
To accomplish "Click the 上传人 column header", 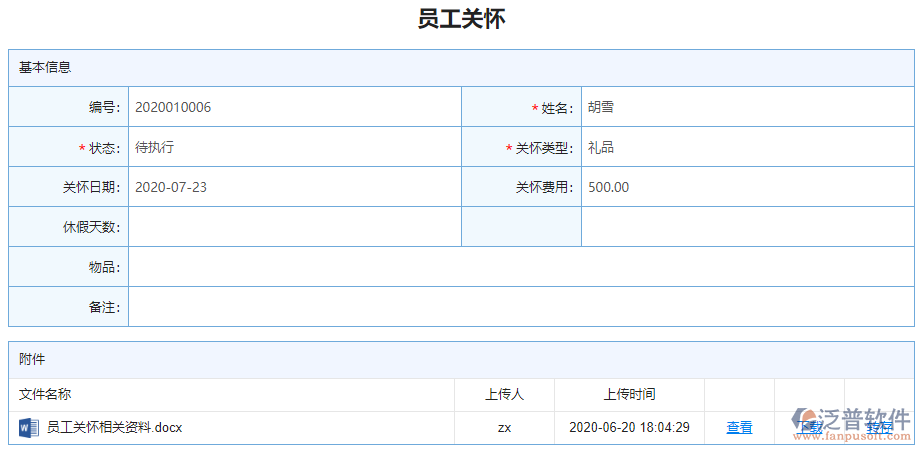I will 504,395.
